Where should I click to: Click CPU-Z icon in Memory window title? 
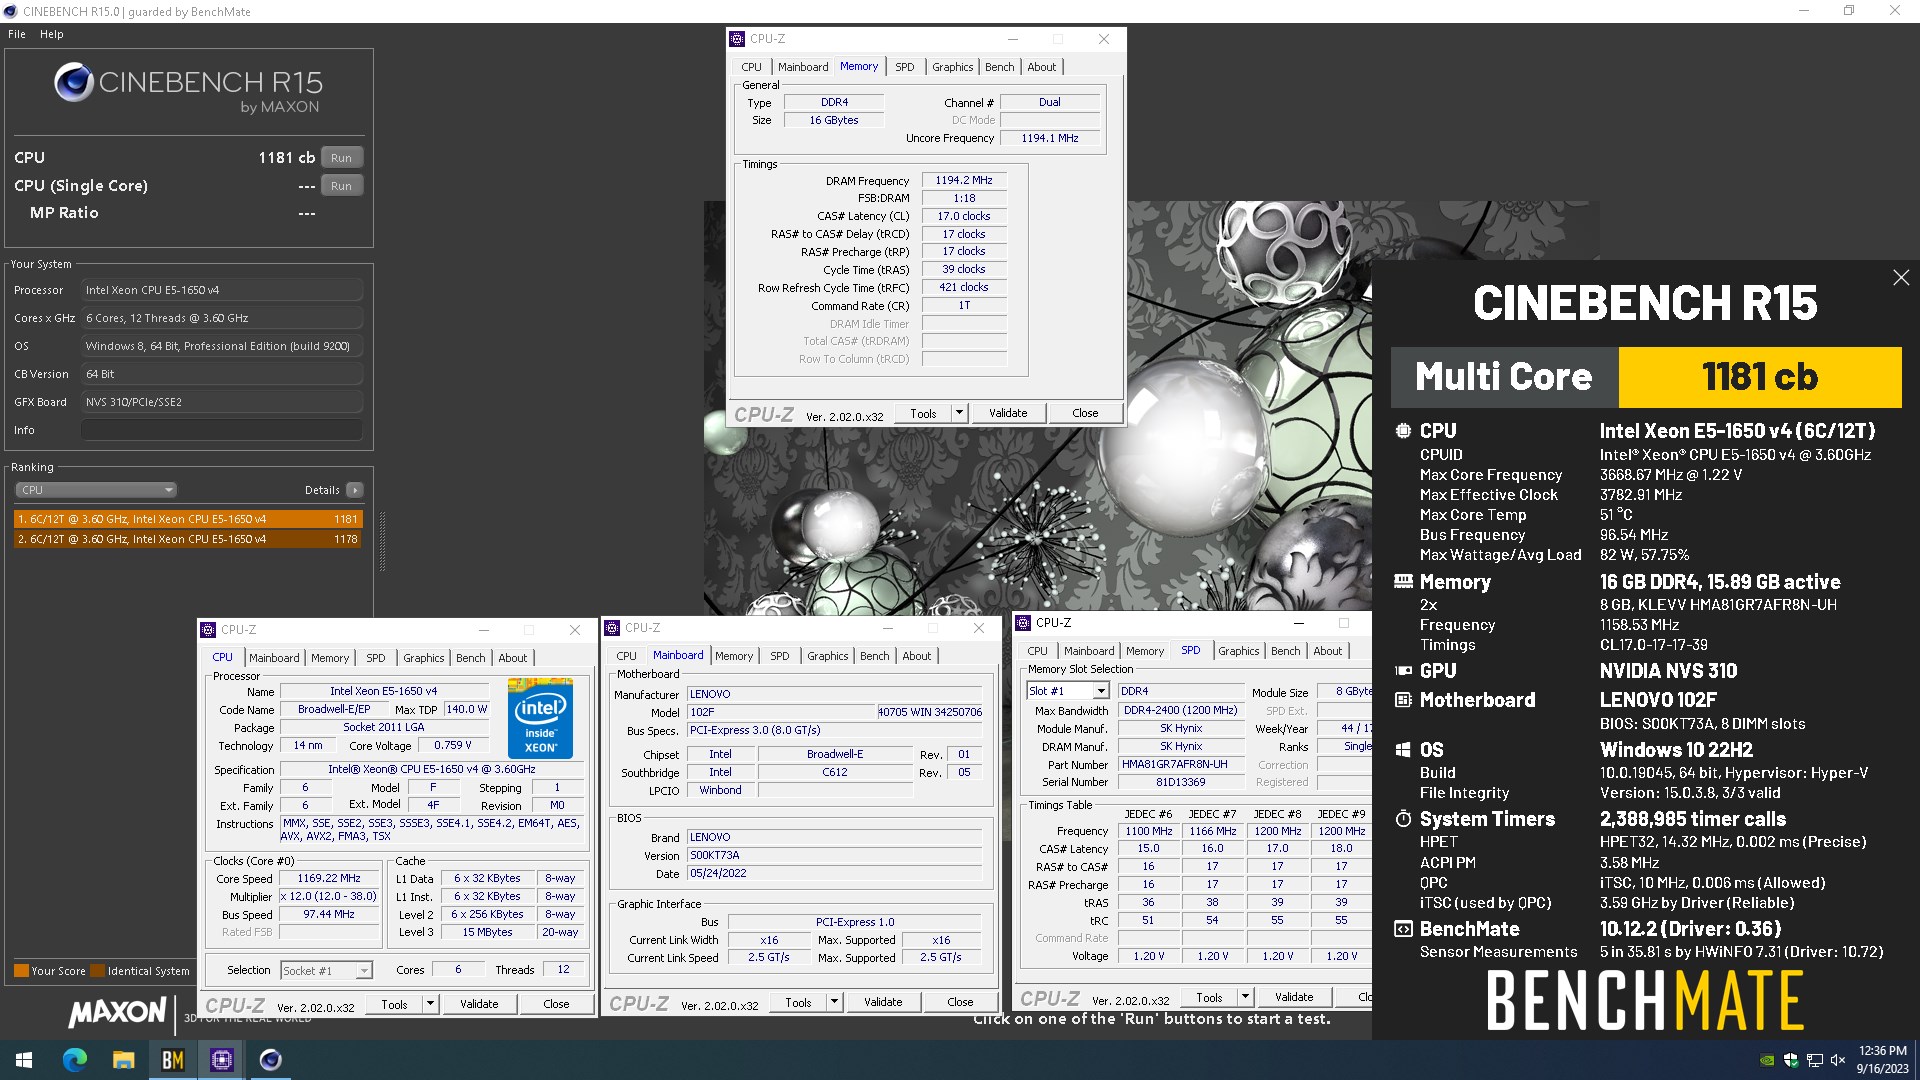tap(738, 39)
